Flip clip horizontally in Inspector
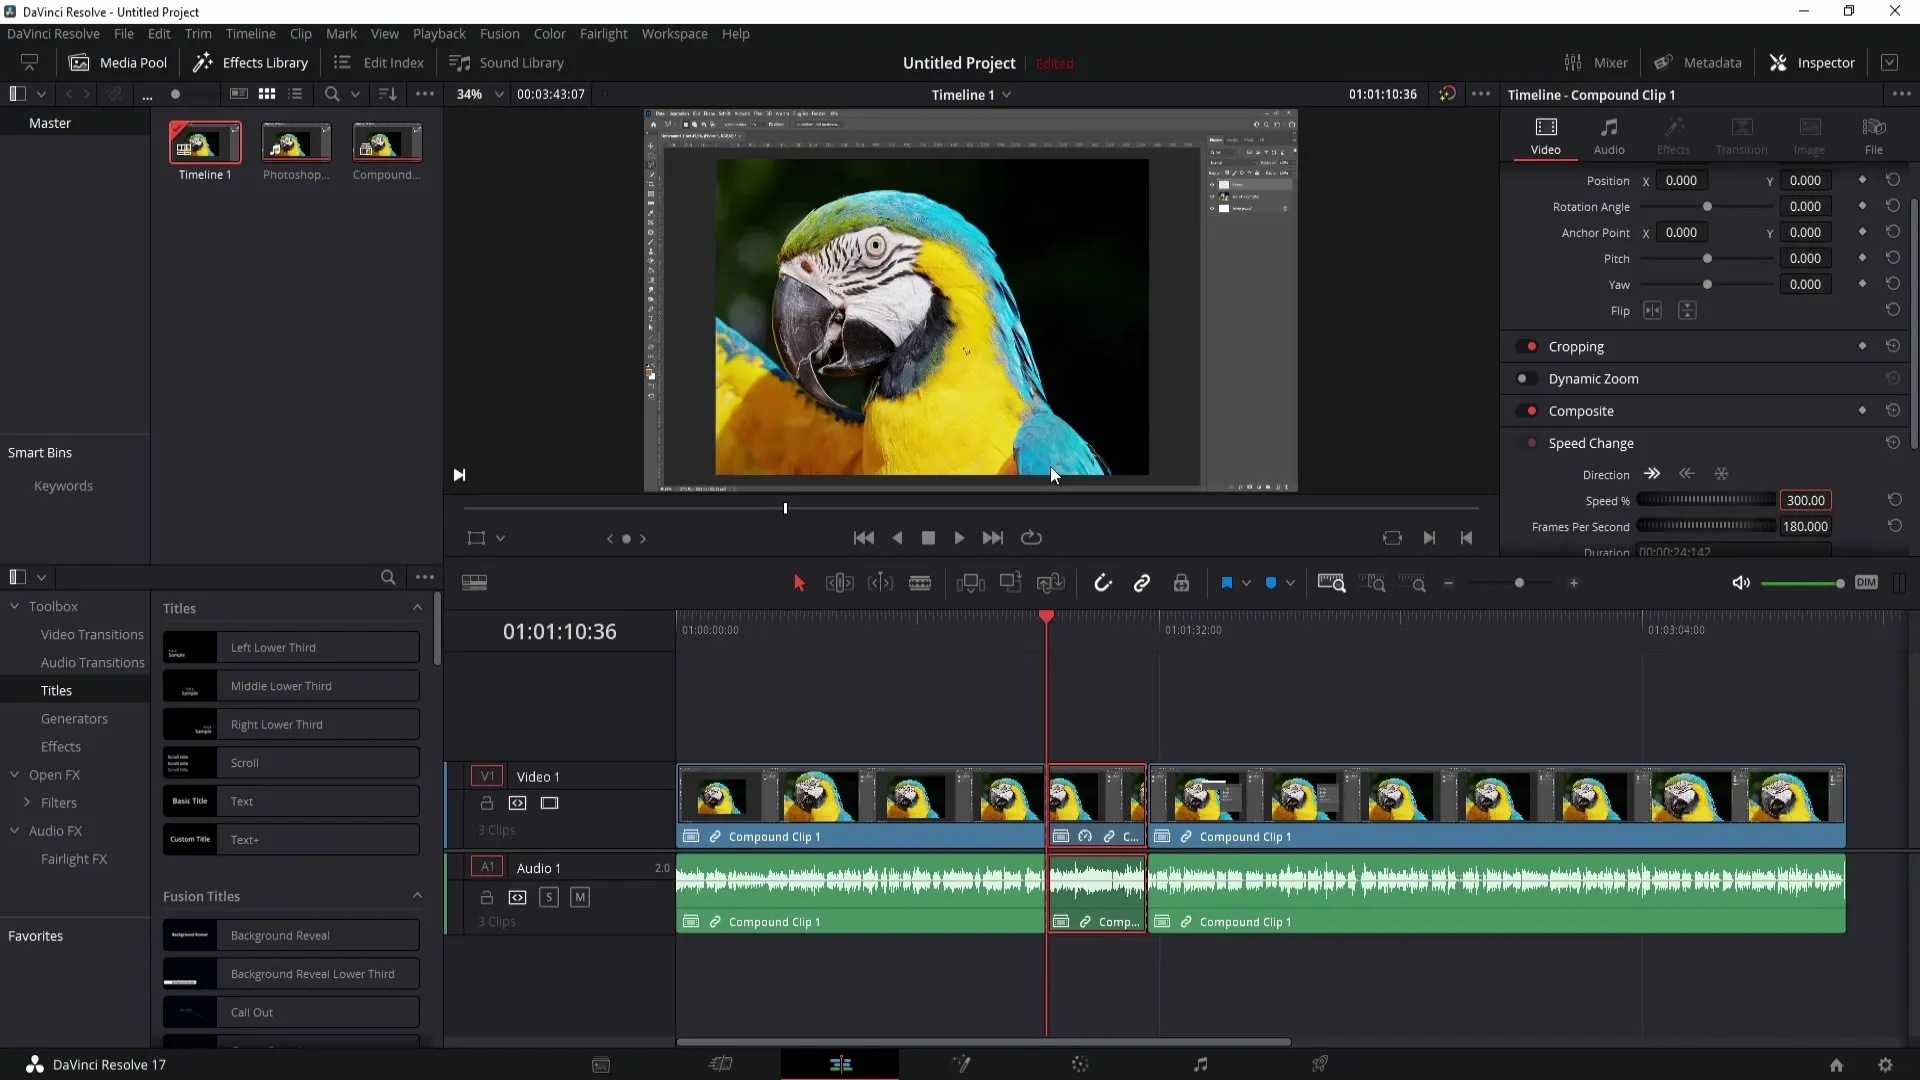This screenshot has width=1920, height=1080. pyautogui.click(x=1652, y=311)
